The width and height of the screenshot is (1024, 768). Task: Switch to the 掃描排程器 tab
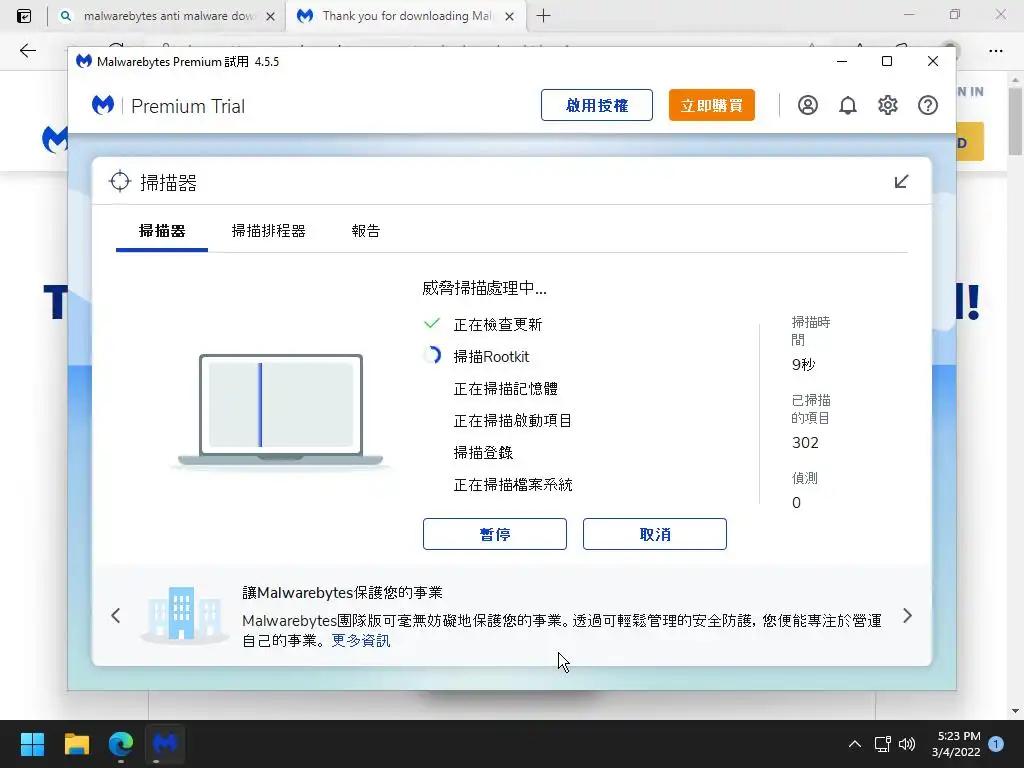click(x=268, y=231)
